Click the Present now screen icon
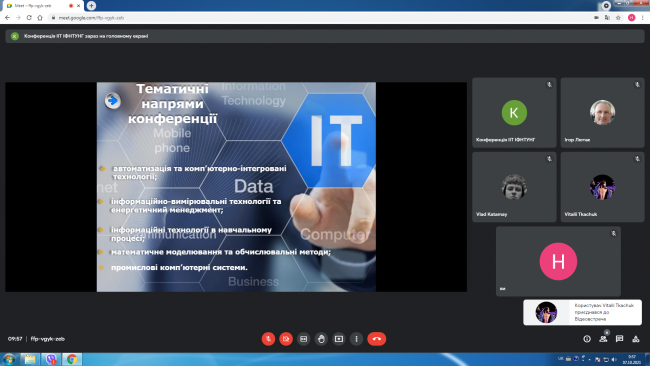650x366 pixels. 339,339
